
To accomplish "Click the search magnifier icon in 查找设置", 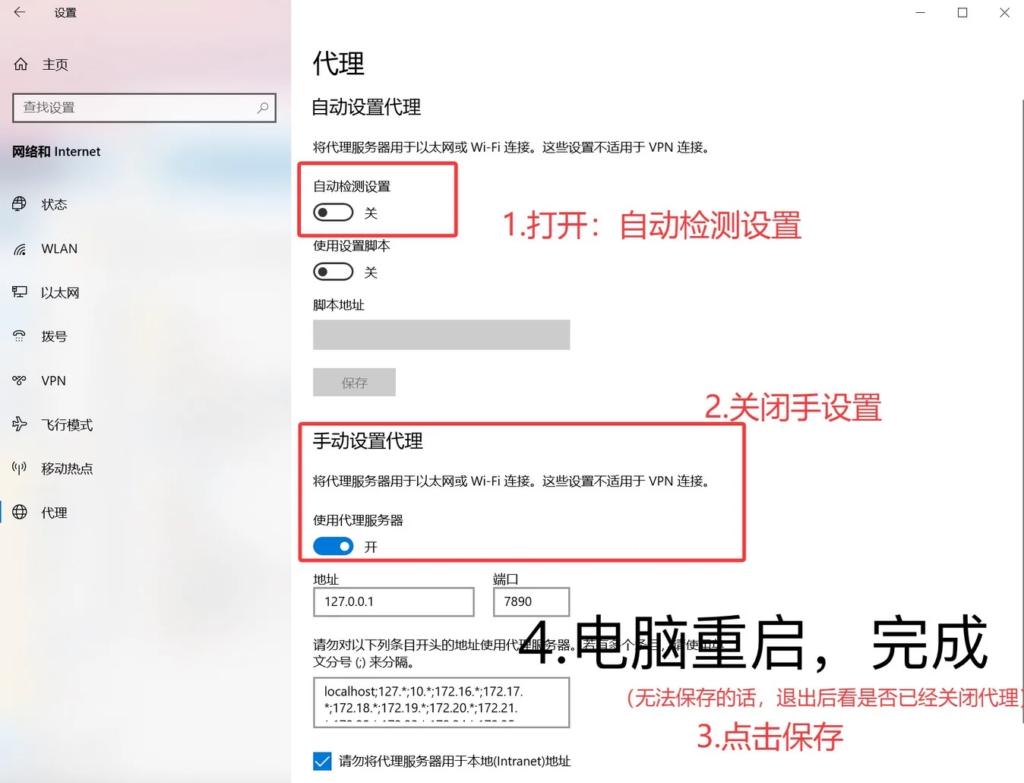I will coord(263,107).
